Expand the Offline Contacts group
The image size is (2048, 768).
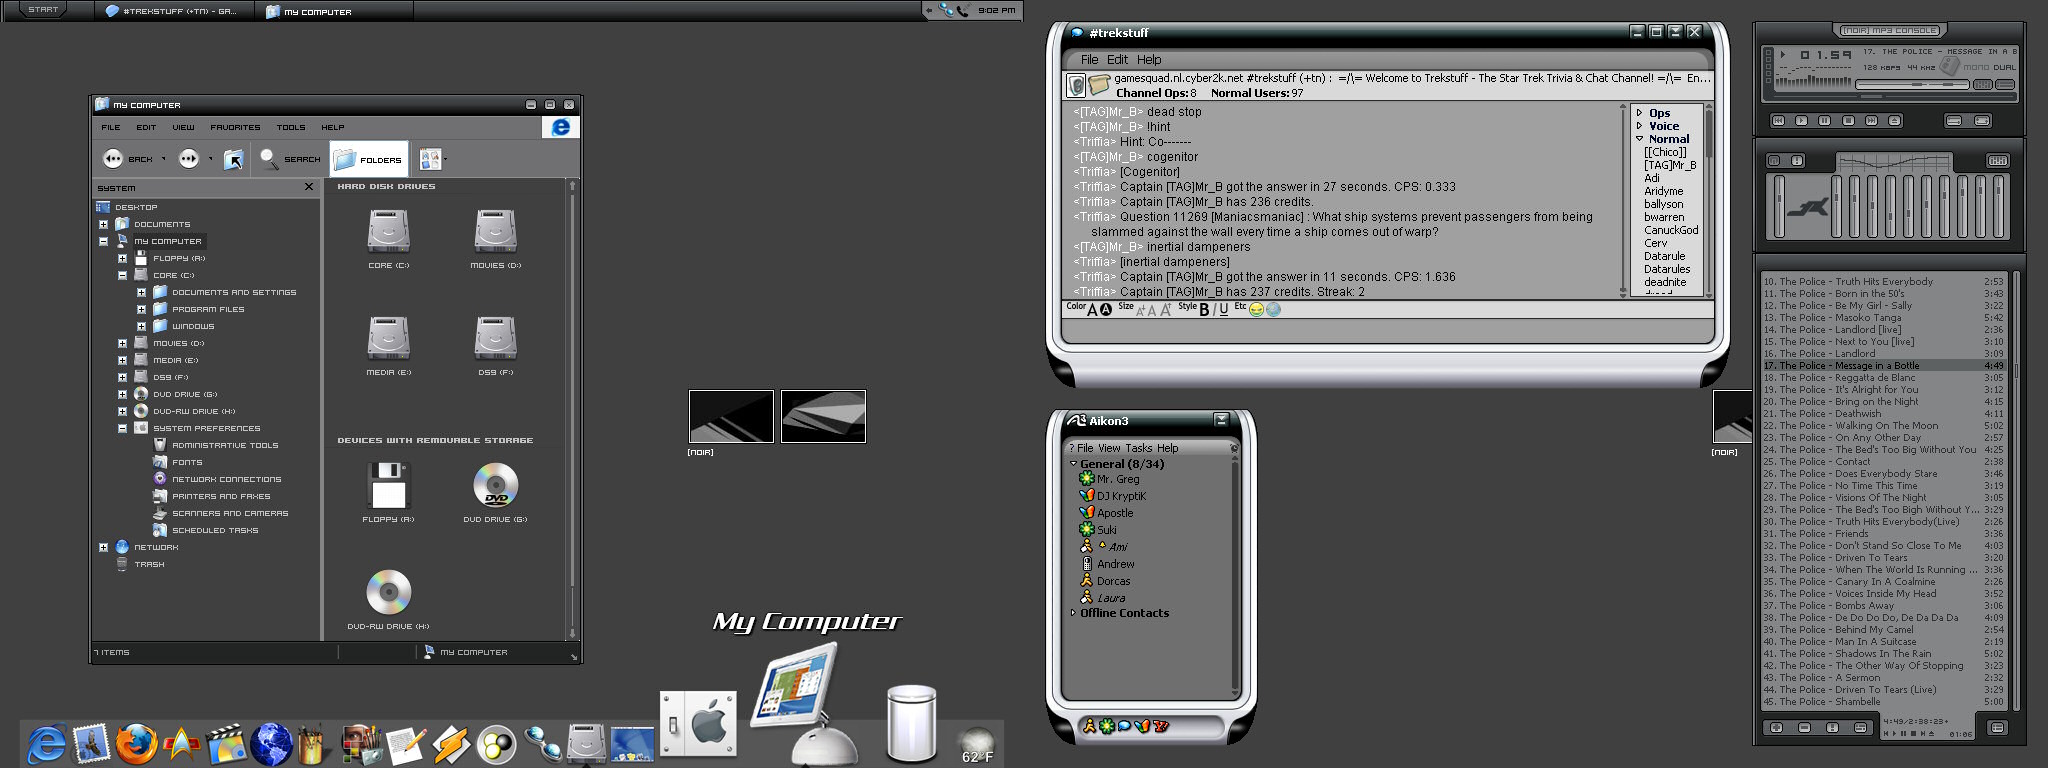coord(1074,613)
